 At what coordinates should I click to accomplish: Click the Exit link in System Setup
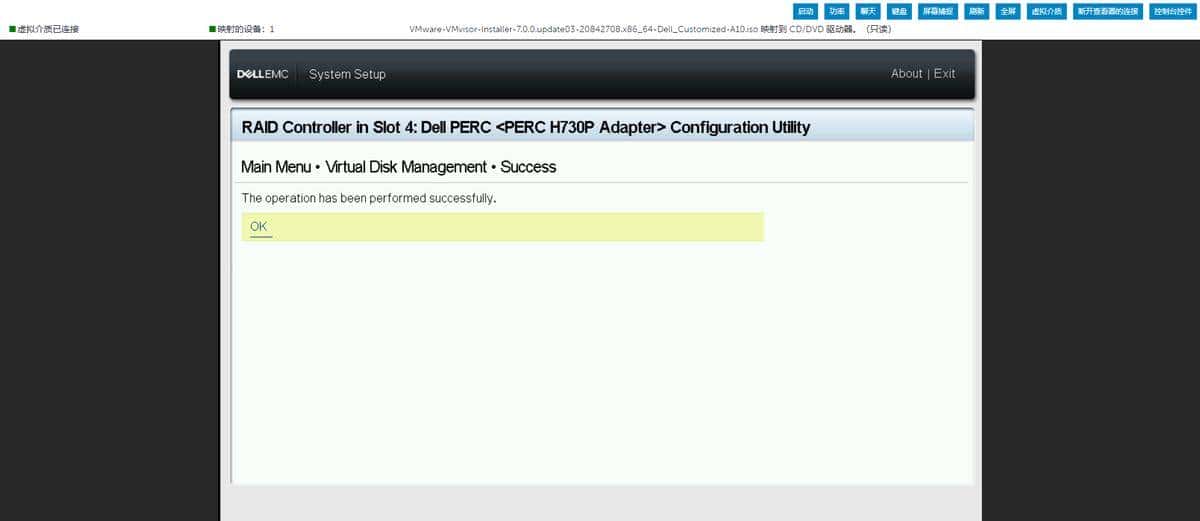pyautogui.click(x=944, y=74)
